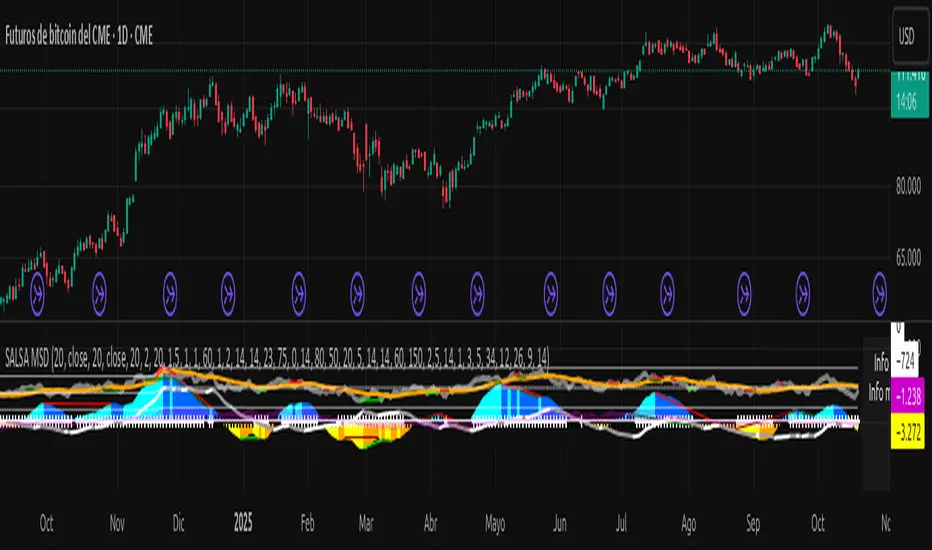Image resolution: width=932 pixels, height=550 pixels.
Task: Click the green current price label 111.410
Action: click(910, 77)
